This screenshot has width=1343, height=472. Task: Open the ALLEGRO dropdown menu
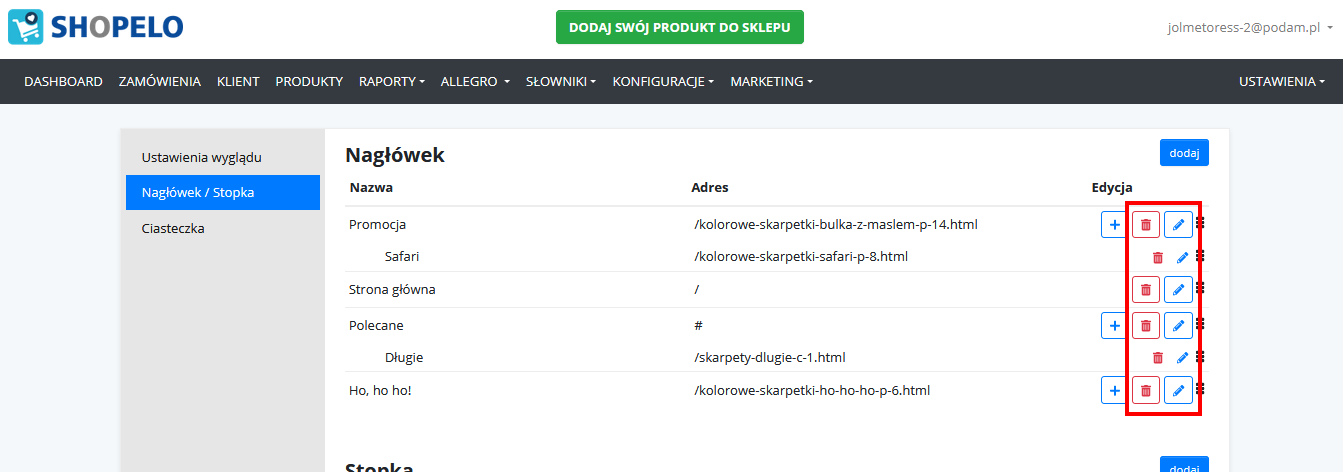click(x=475, y=82)
